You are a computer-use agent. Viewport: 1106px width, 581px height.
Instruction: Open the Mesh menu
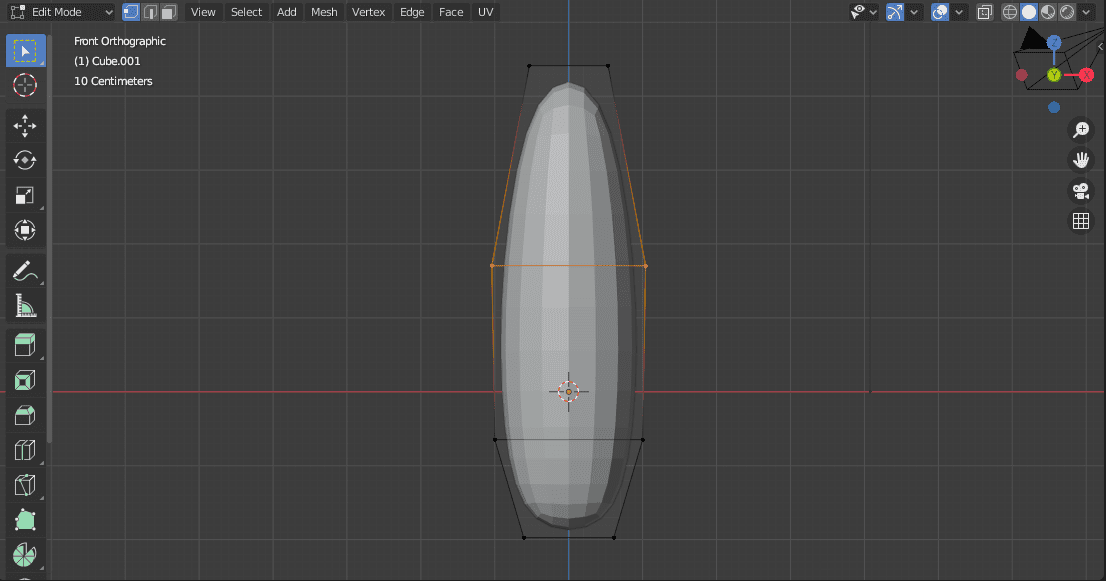pos(324,11)
